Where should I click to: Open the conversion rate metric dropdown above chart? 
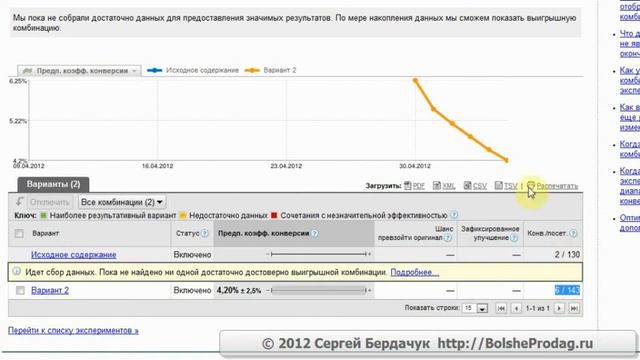point(79,71)
